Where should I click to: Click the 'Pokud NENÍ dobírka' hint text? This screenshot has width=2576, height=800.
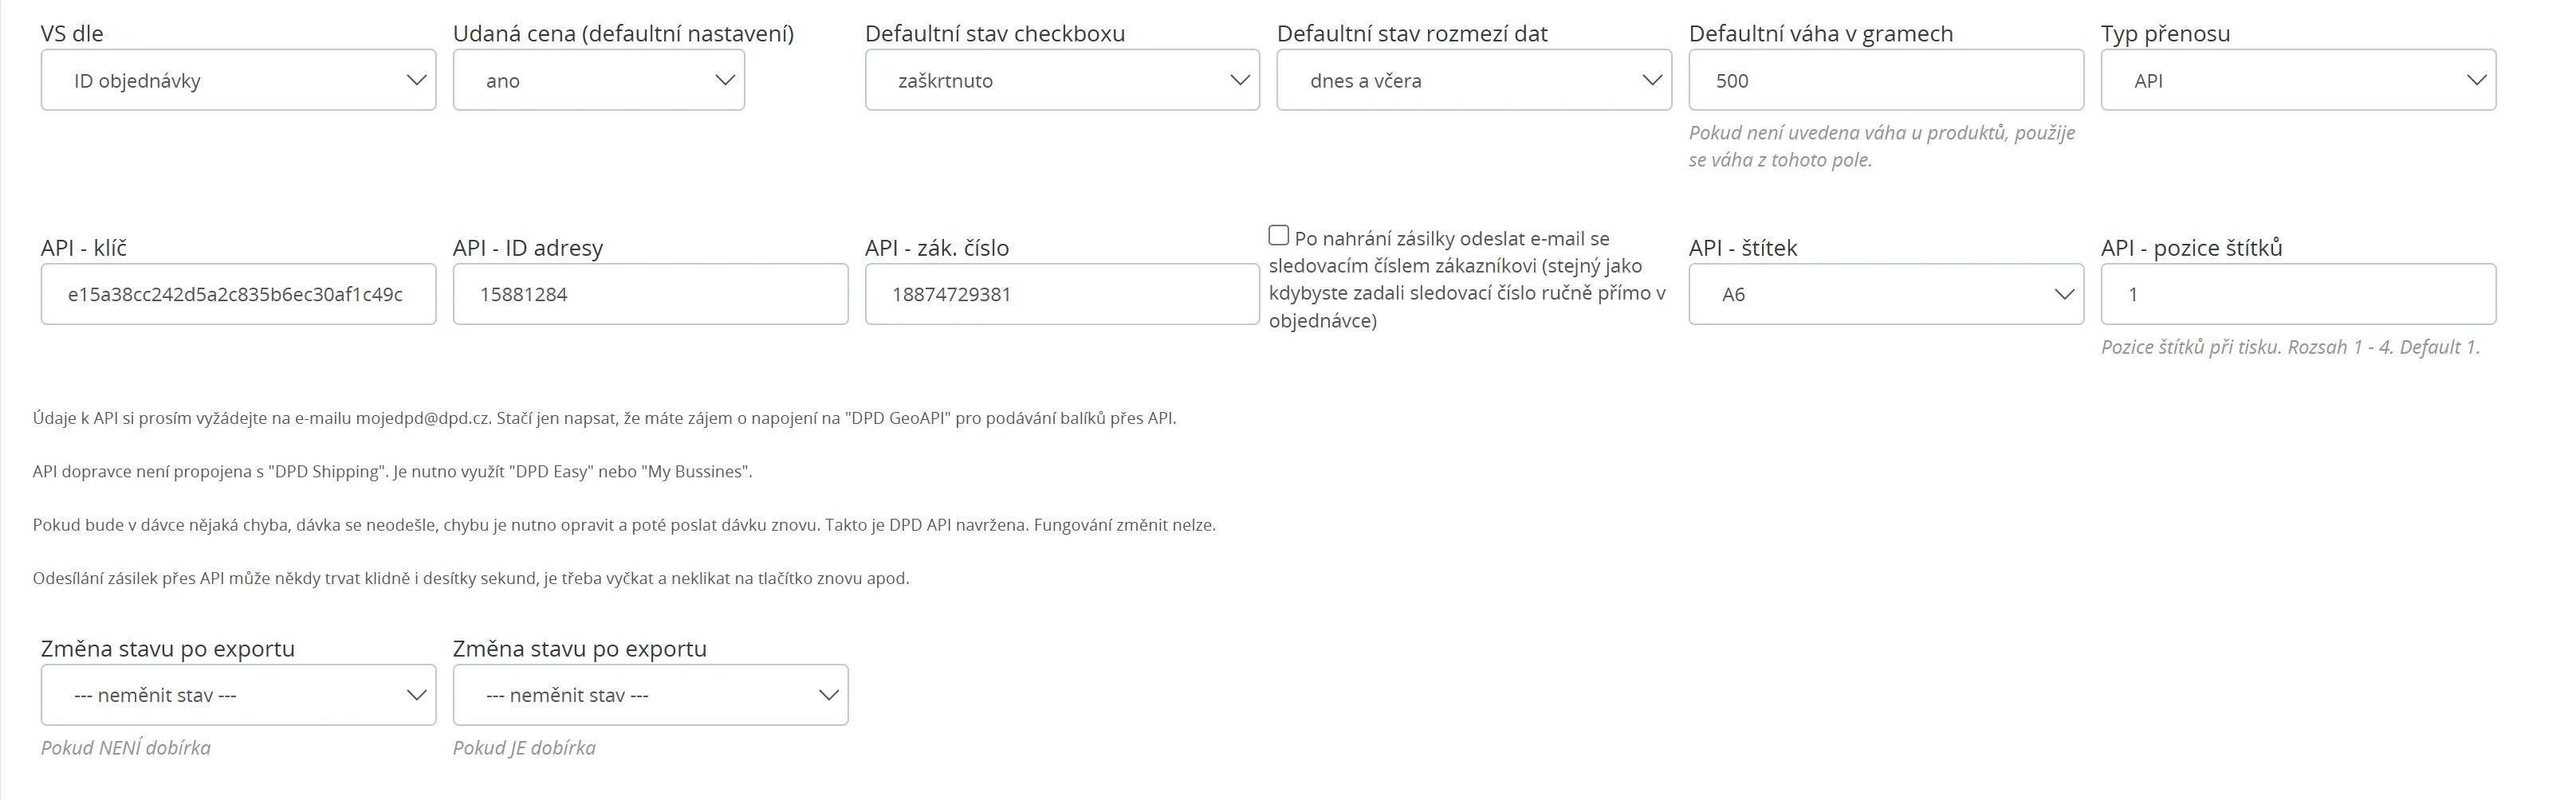[x=126, y=748]
